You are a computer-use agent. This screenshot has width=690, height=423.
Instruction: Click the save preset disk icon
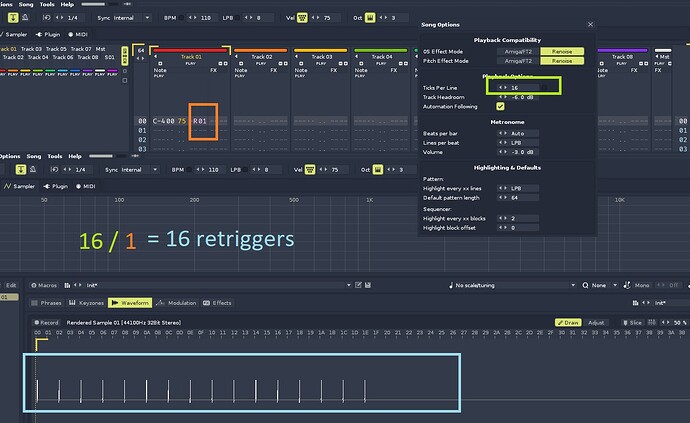[x=368, y=285]
